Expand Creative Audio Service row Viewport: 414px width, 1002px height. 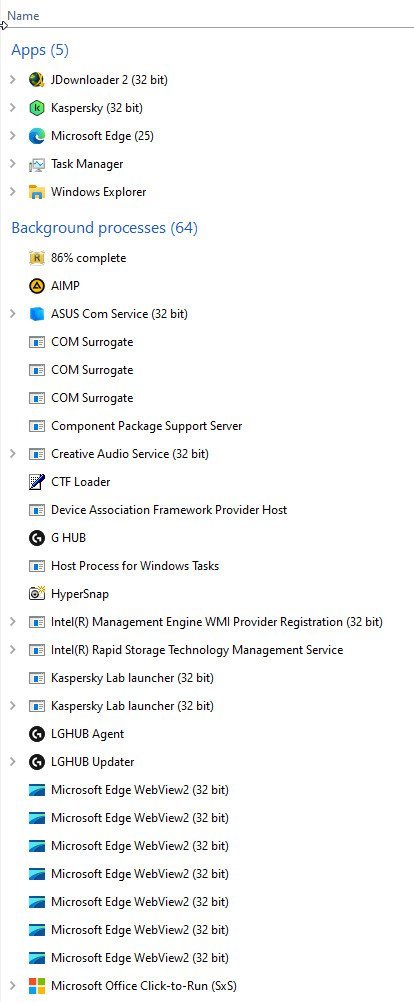(x=13, y=454)
